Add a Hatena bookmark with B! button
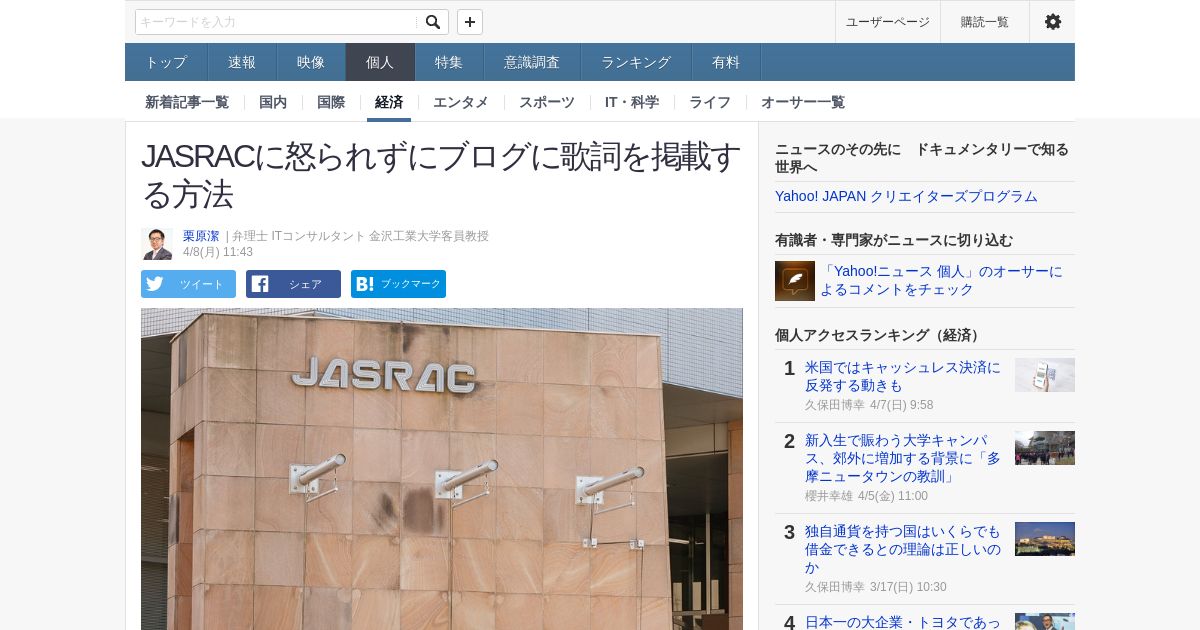 point(398,284)
